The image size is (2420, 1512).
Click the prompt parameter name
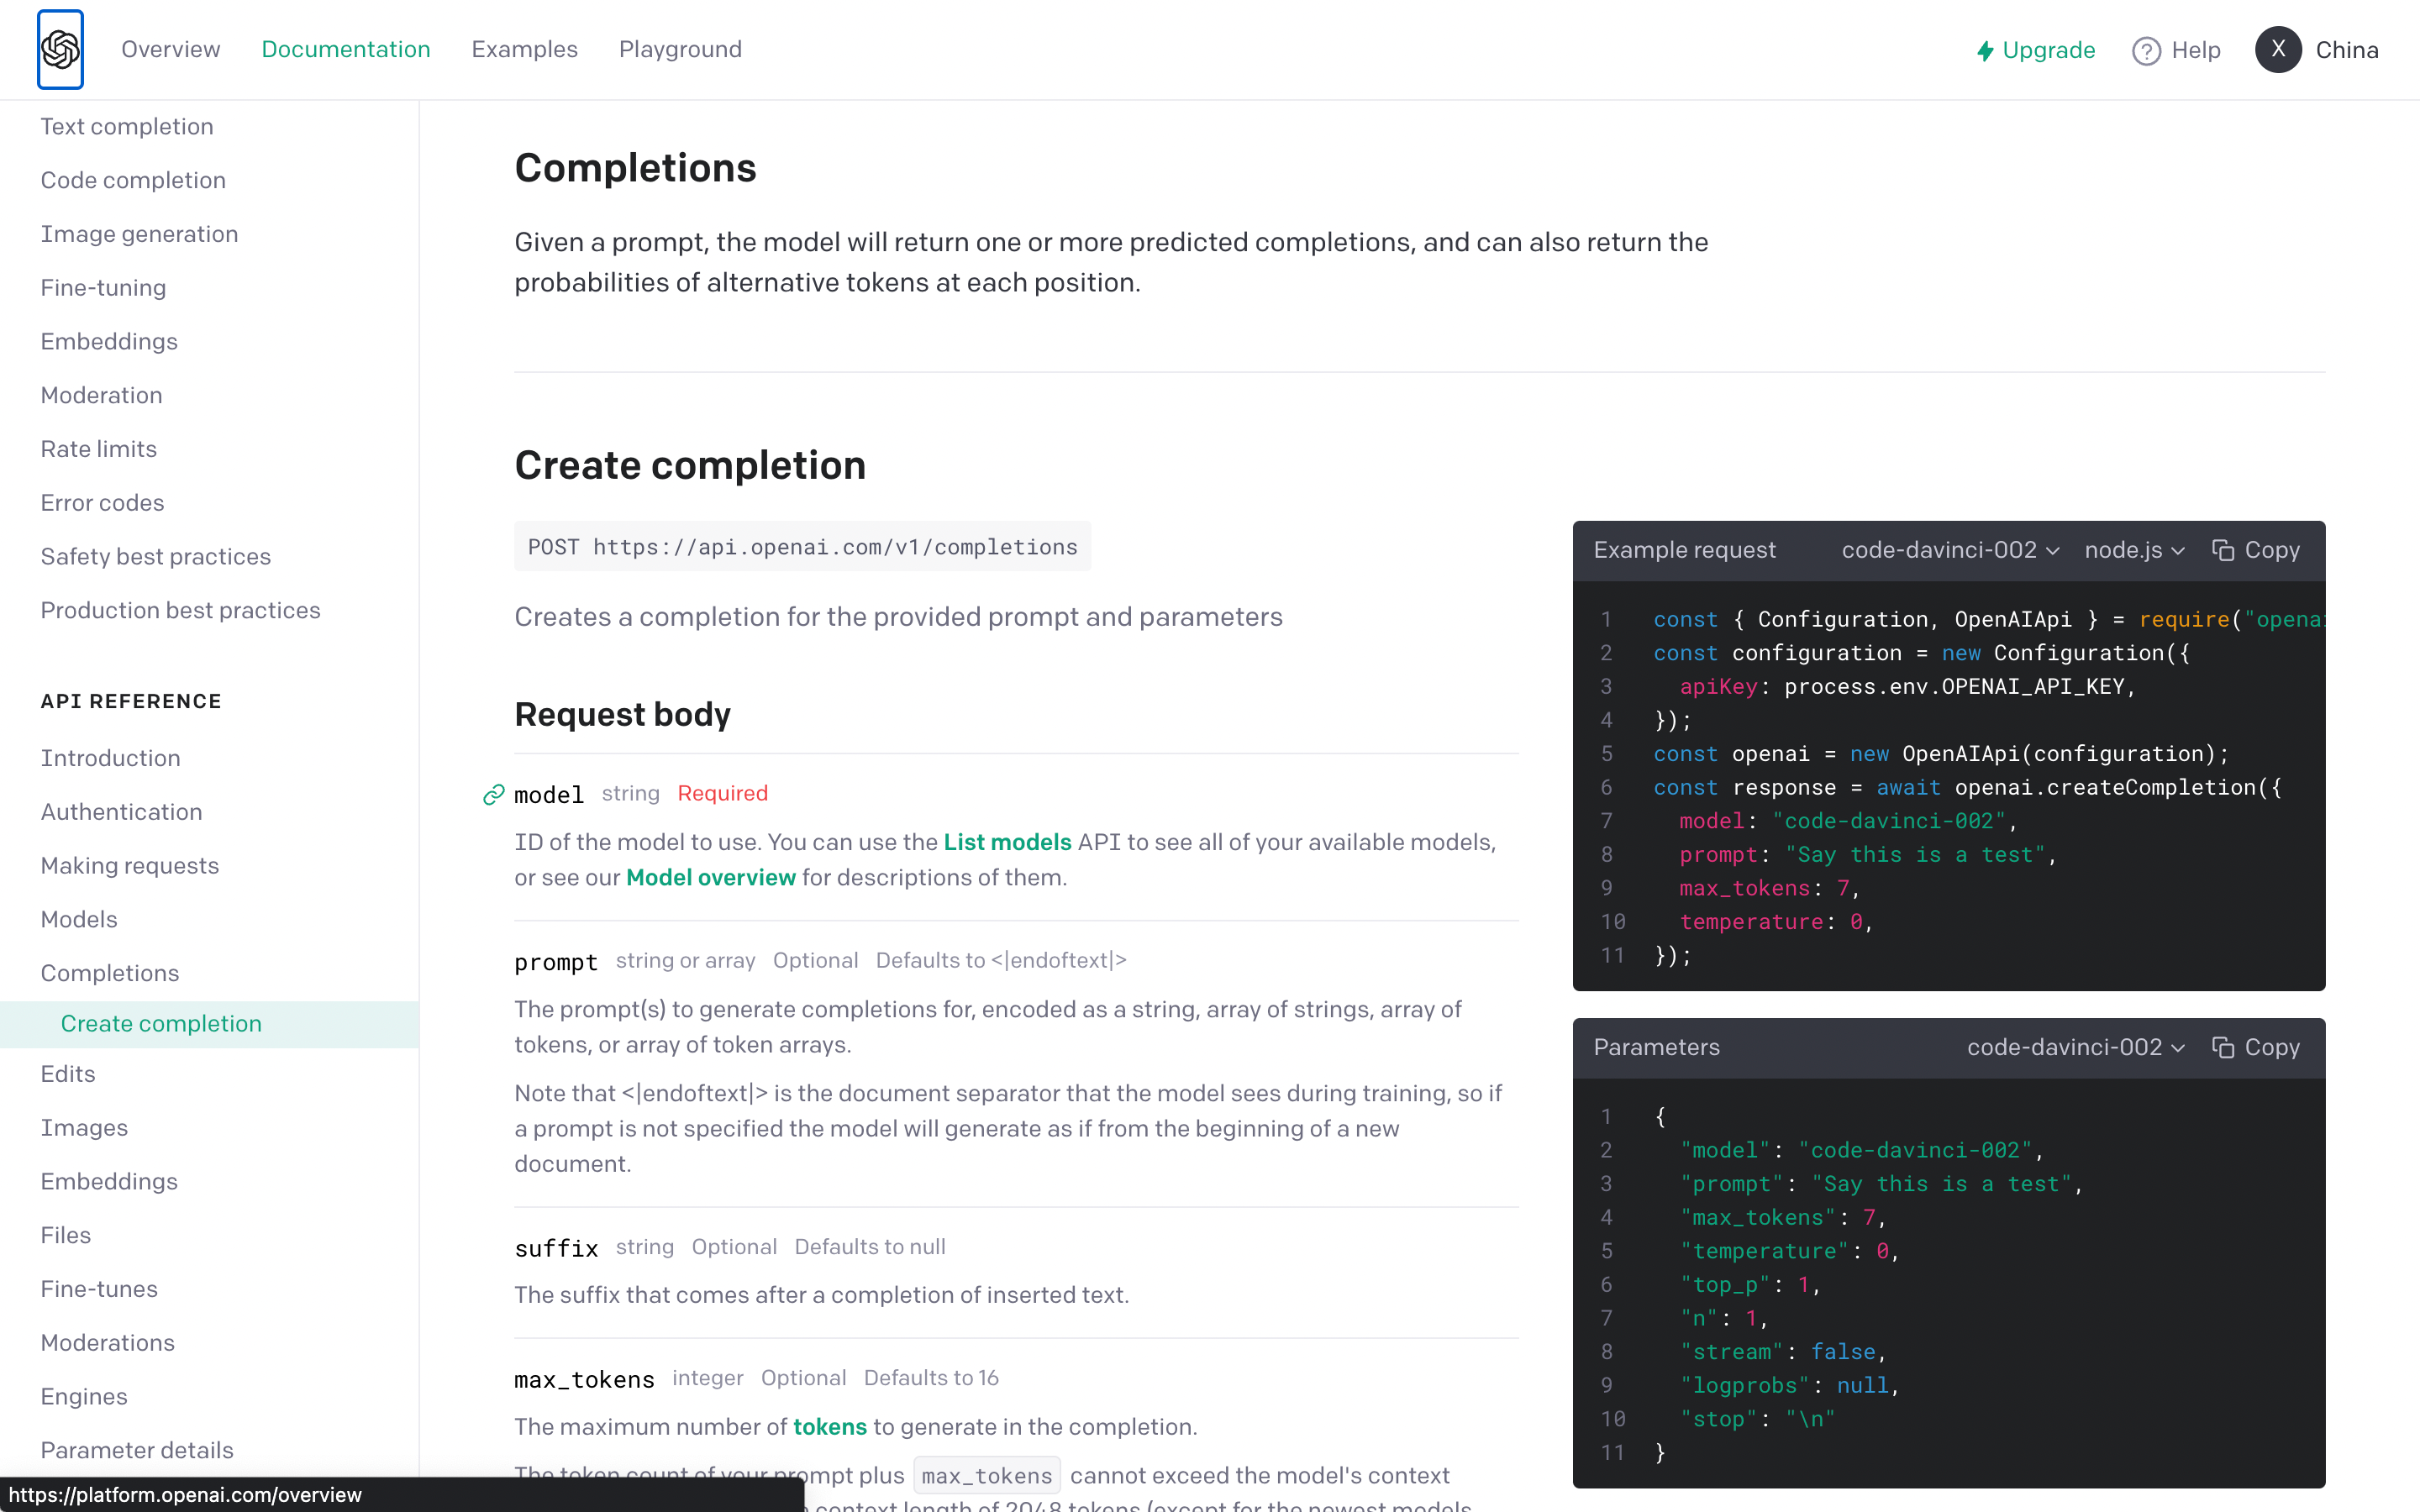click(556, 962)
